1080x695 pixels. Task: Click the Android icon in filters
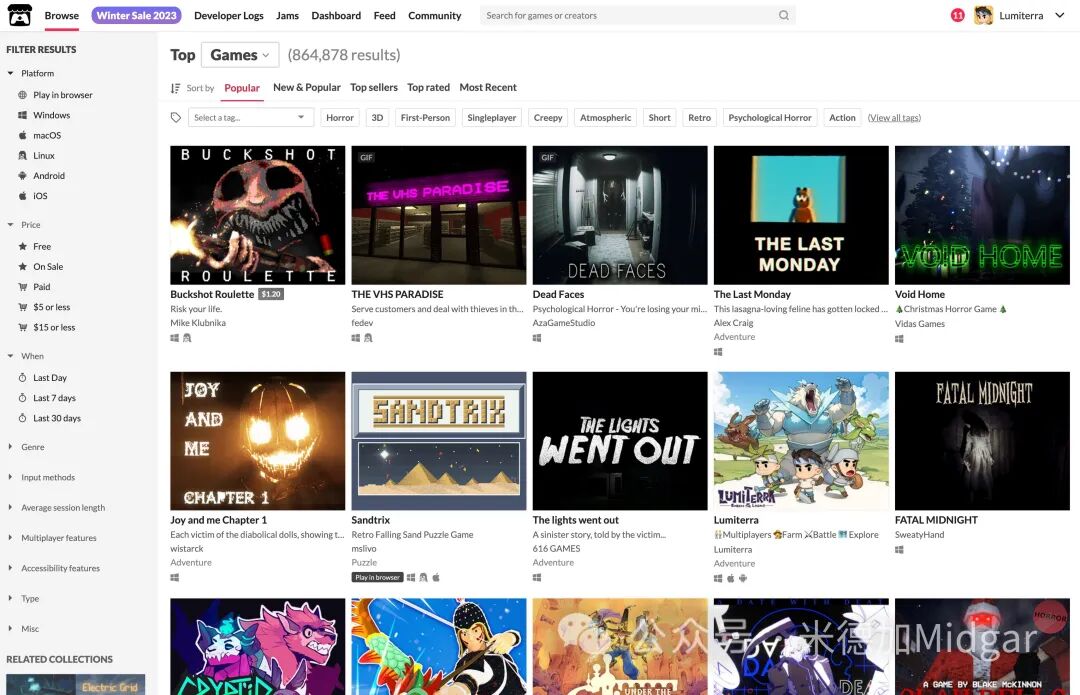click(22, 176)
